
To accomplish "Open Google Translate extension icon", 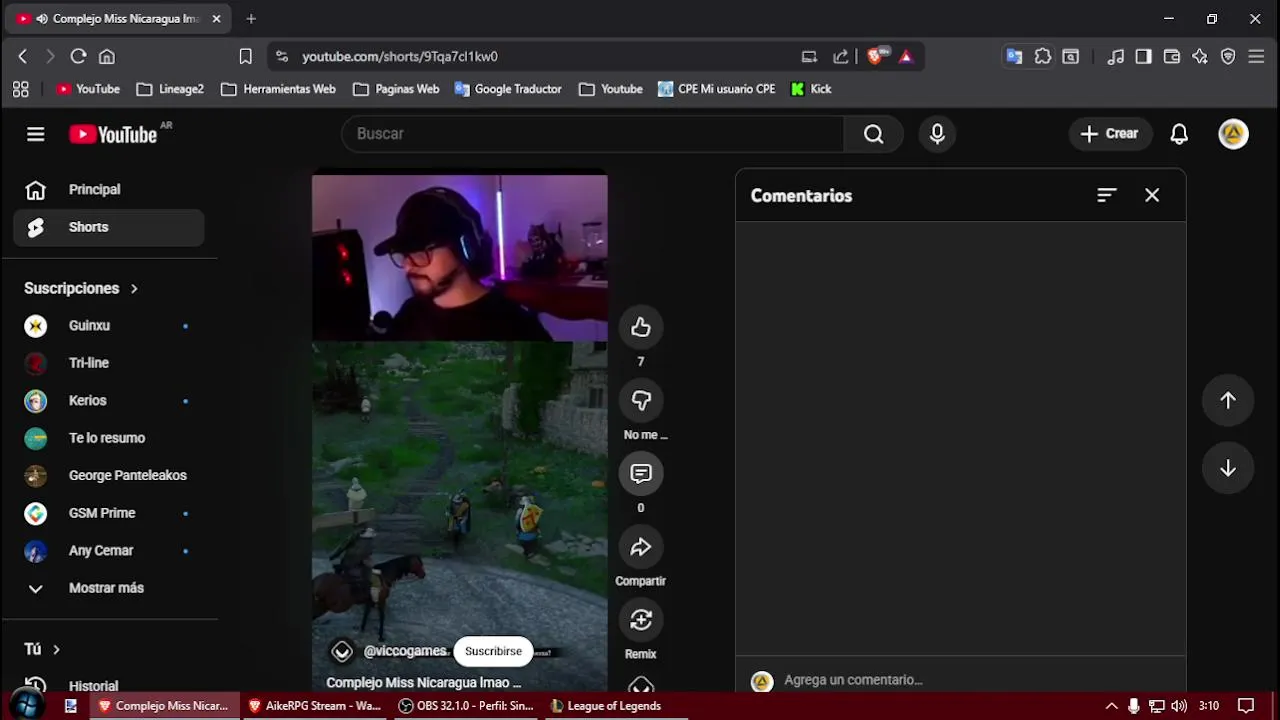I will coord(1014,57).
